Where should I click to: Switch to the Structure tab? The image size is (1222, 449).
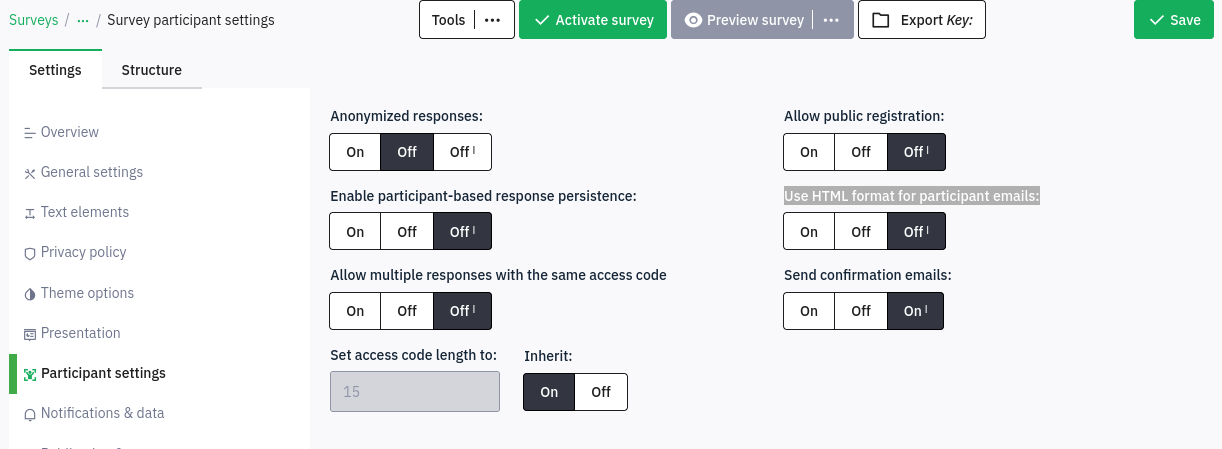tap(151, 70)
